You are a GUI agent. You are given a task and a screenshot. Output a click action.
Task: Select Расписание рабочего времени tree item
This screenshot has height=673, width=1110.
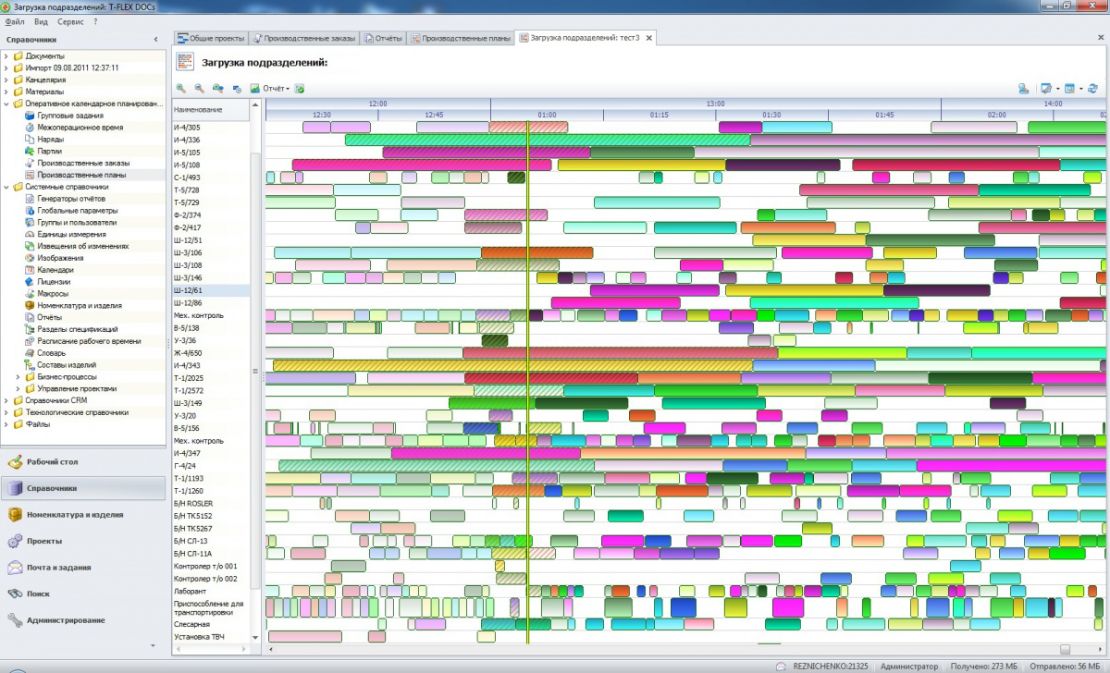89,341
